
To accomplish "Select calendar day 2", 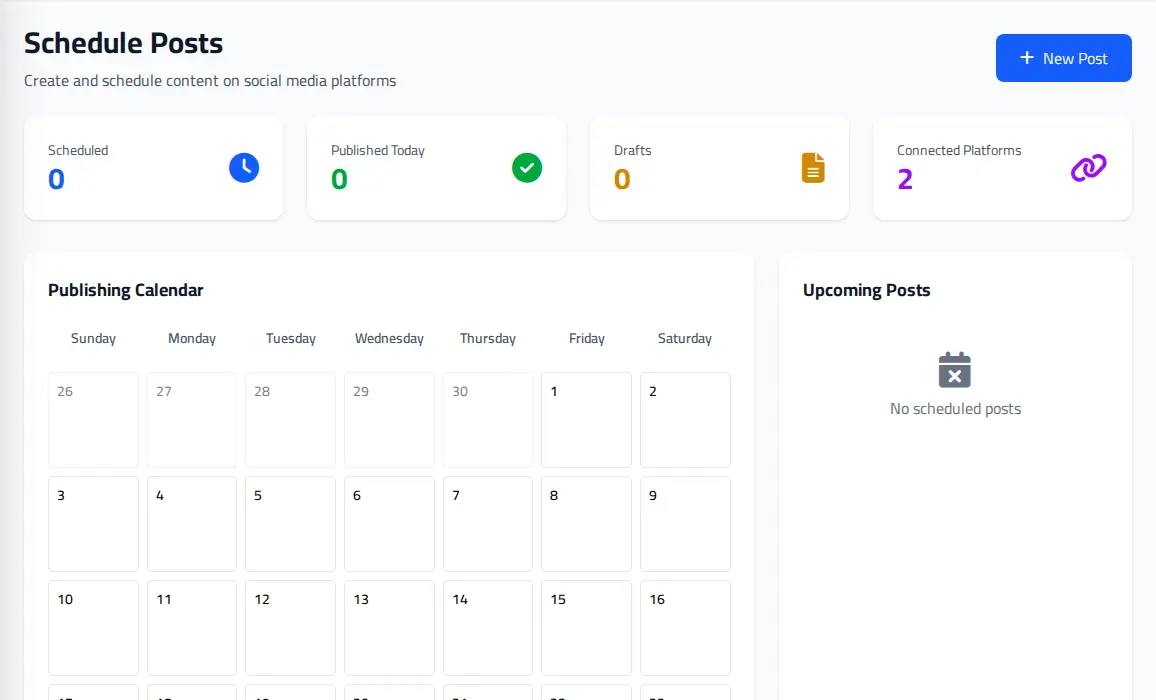I will (685, 420).
